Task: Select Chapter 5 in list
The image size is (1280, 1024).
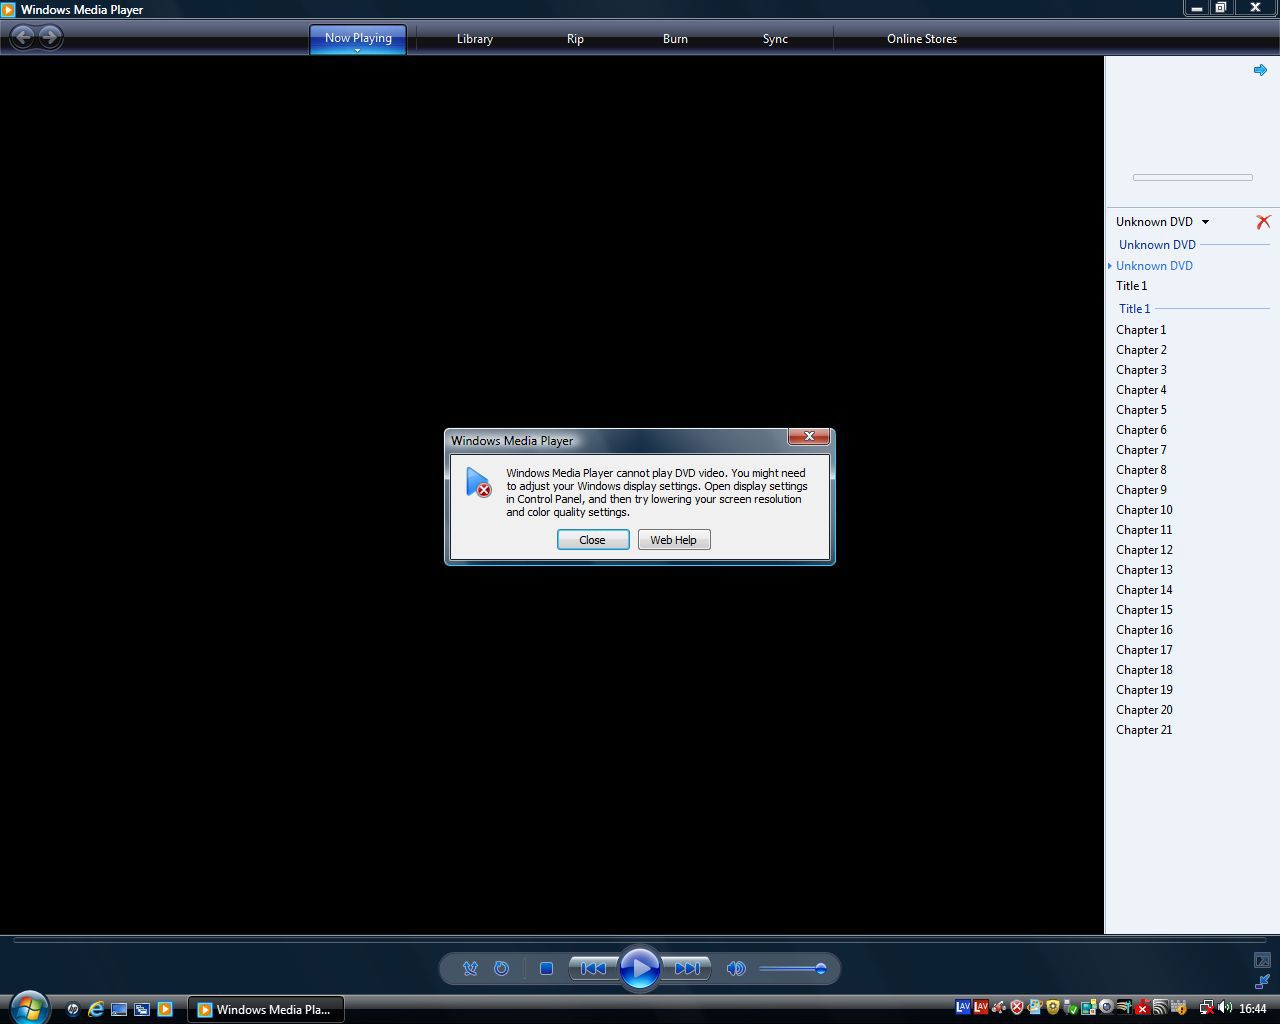Action: [x=1141, y=410]
